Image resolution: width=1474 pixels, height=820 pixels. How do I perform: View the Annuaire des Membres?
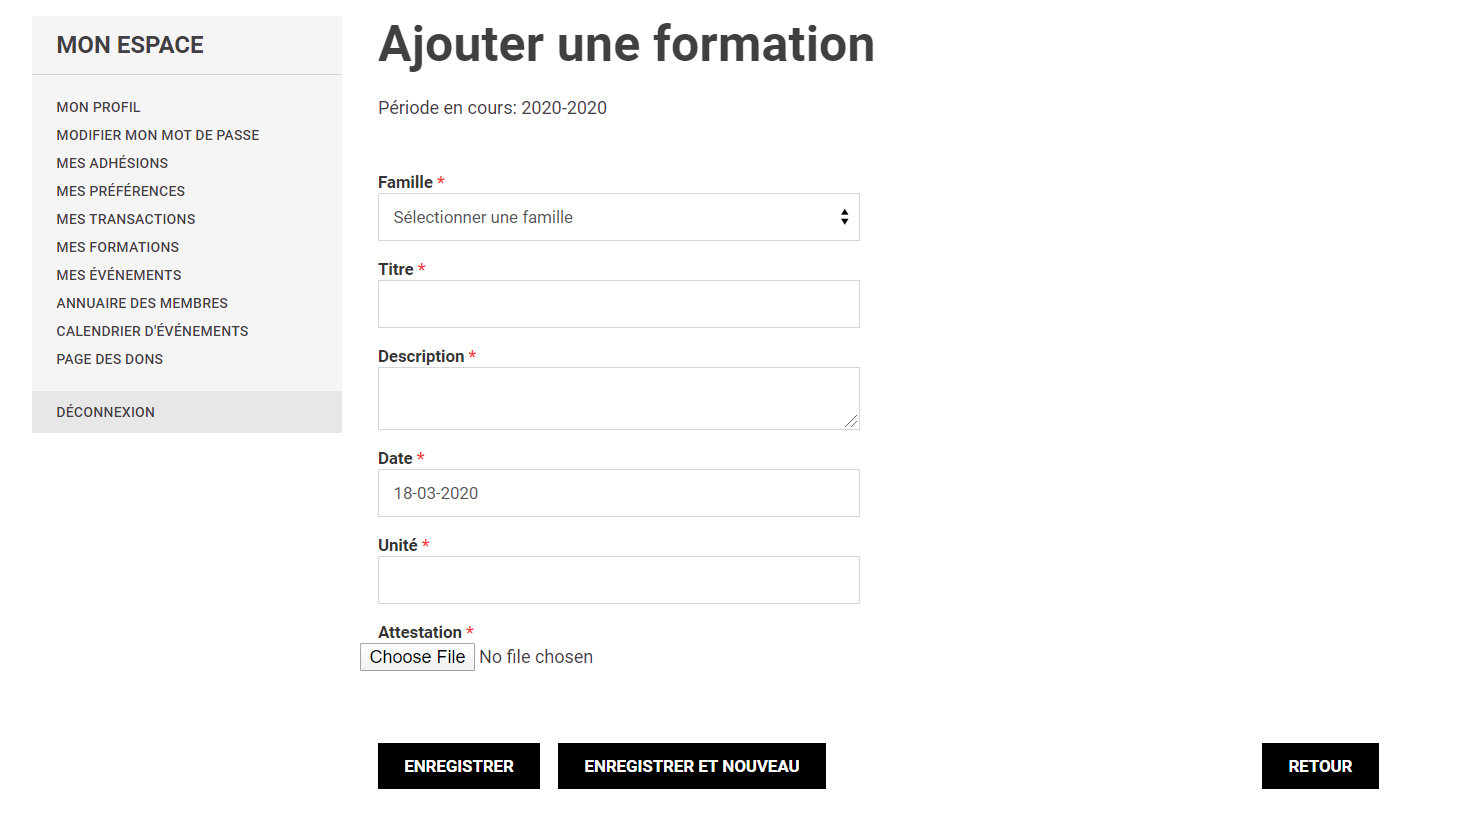(142, 303)
